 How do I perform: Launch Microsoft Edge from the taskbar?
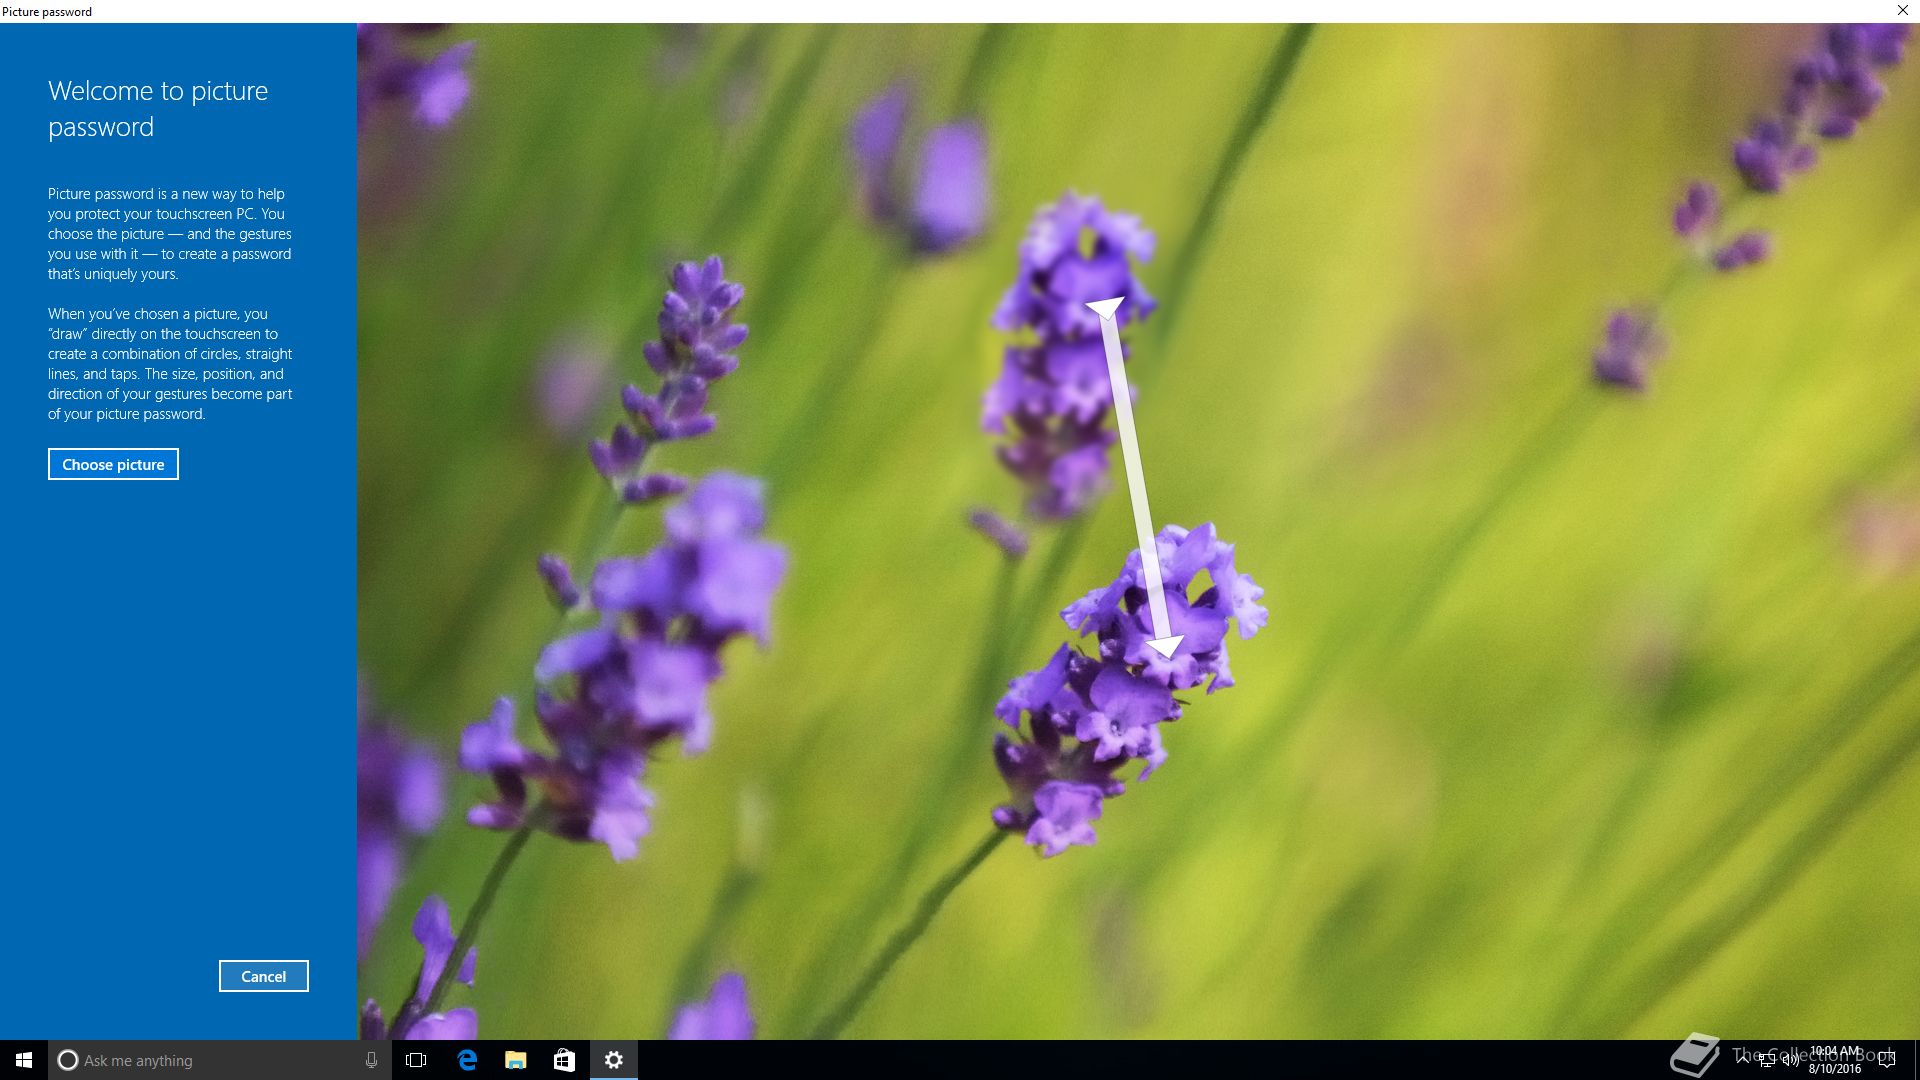click(466, 1060)
